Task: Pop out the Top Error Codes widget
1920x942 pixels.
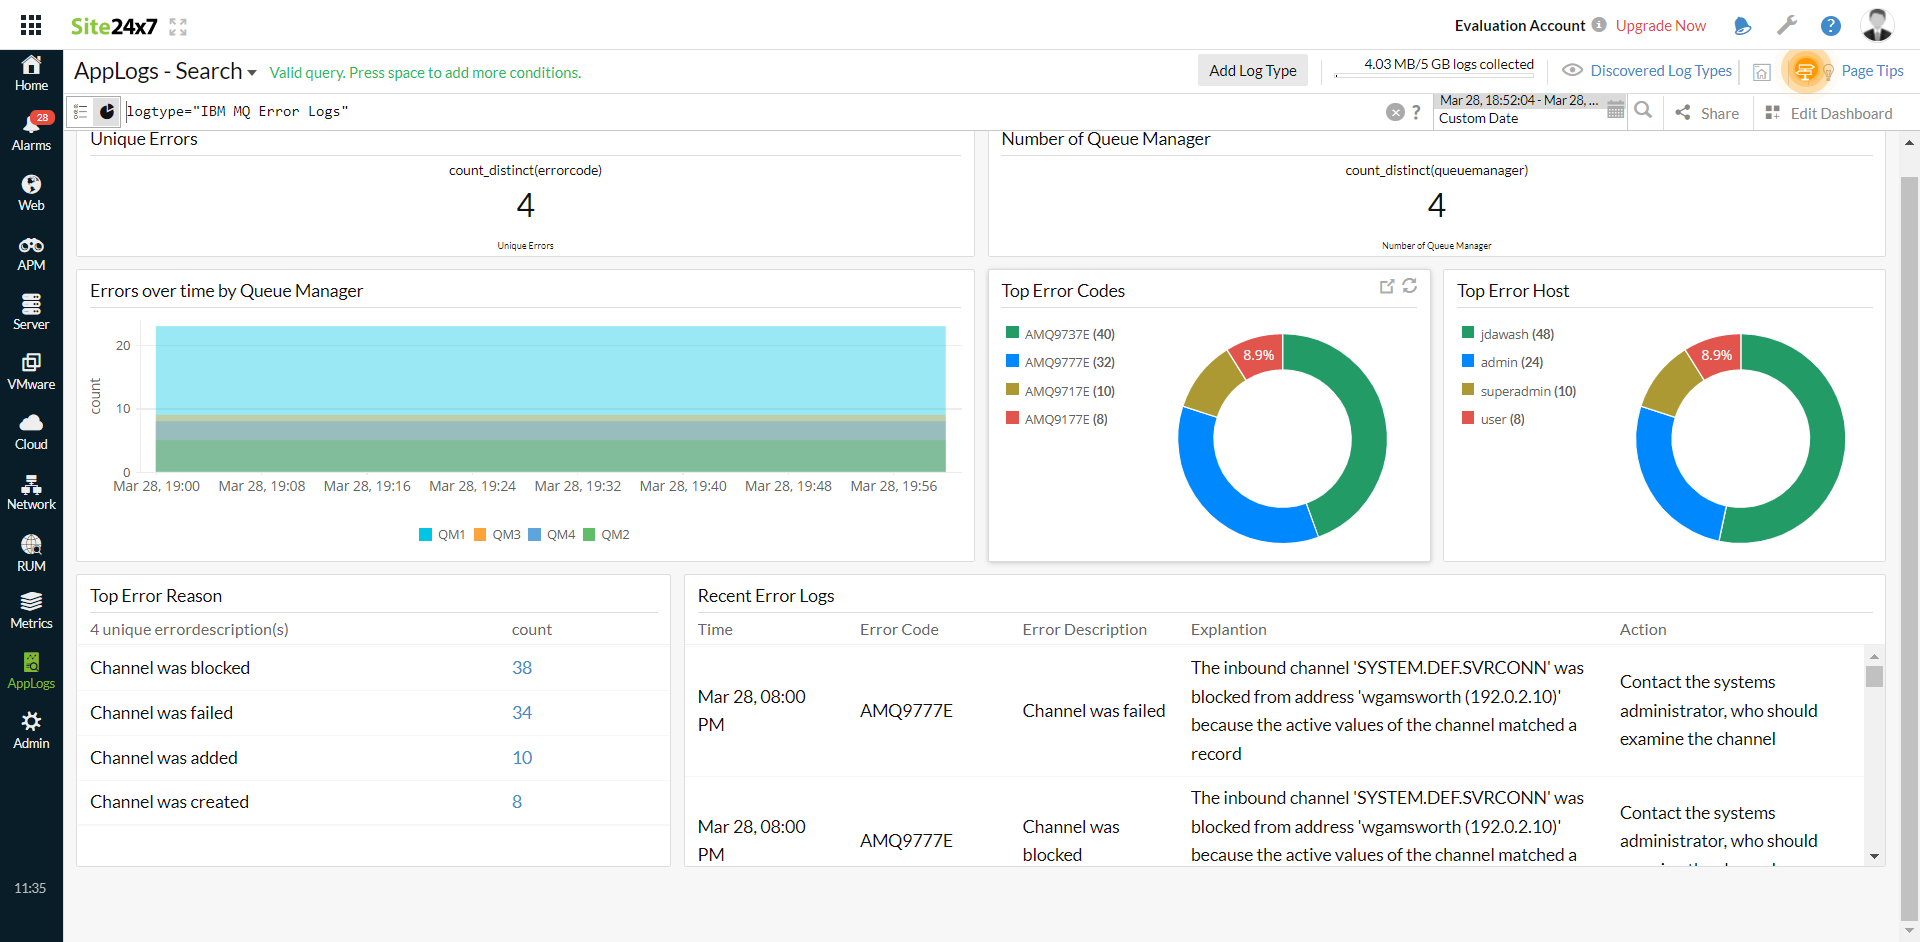Action: click(x=1386, y=287)
